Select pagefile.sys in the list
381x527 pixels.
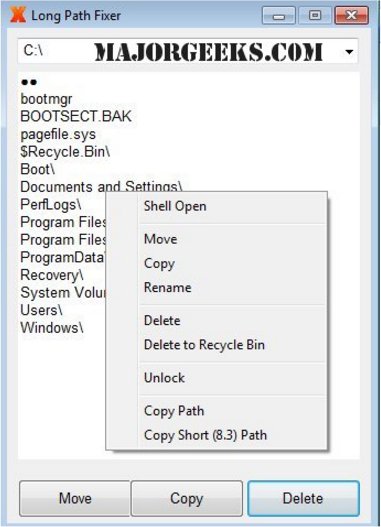click(x=58, y=134)
